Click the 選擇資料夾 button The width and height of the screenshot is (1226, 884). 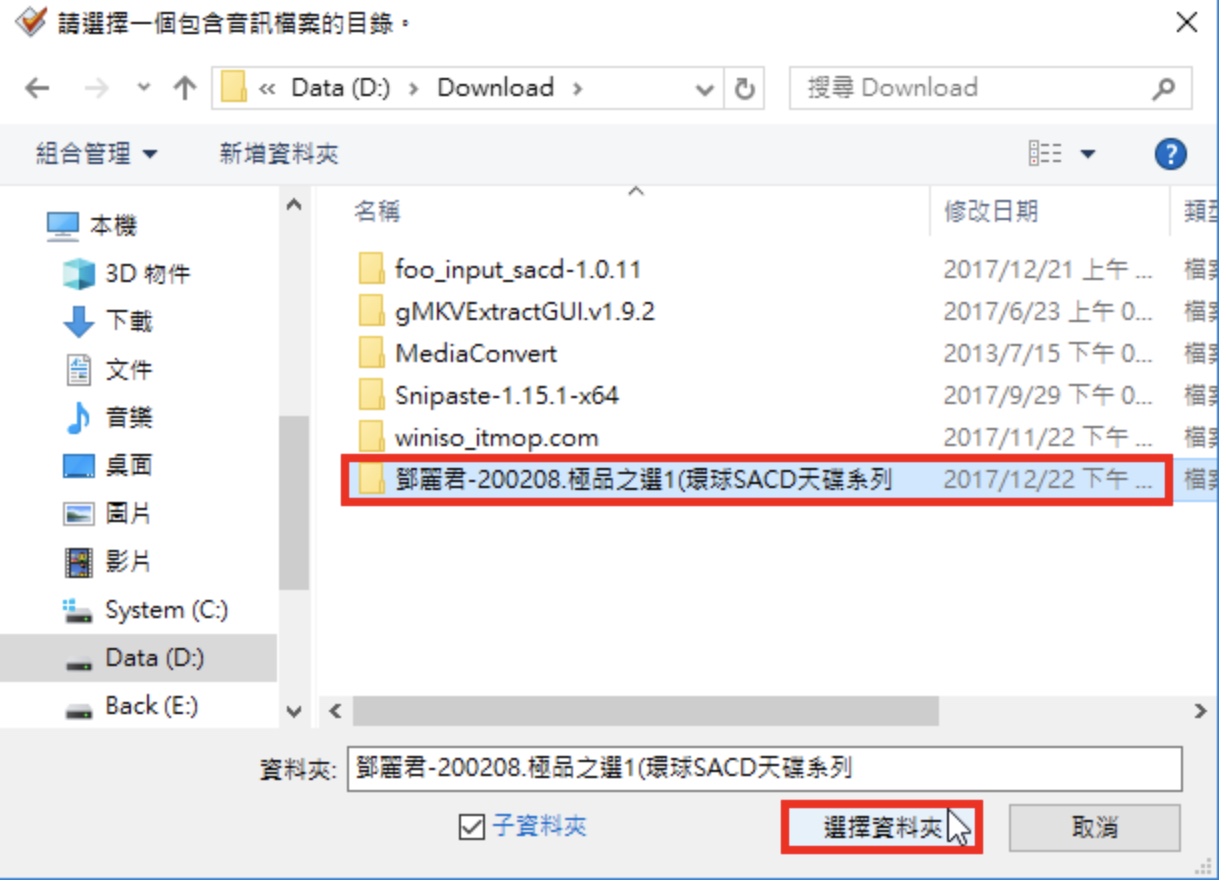tap(881, 827)
